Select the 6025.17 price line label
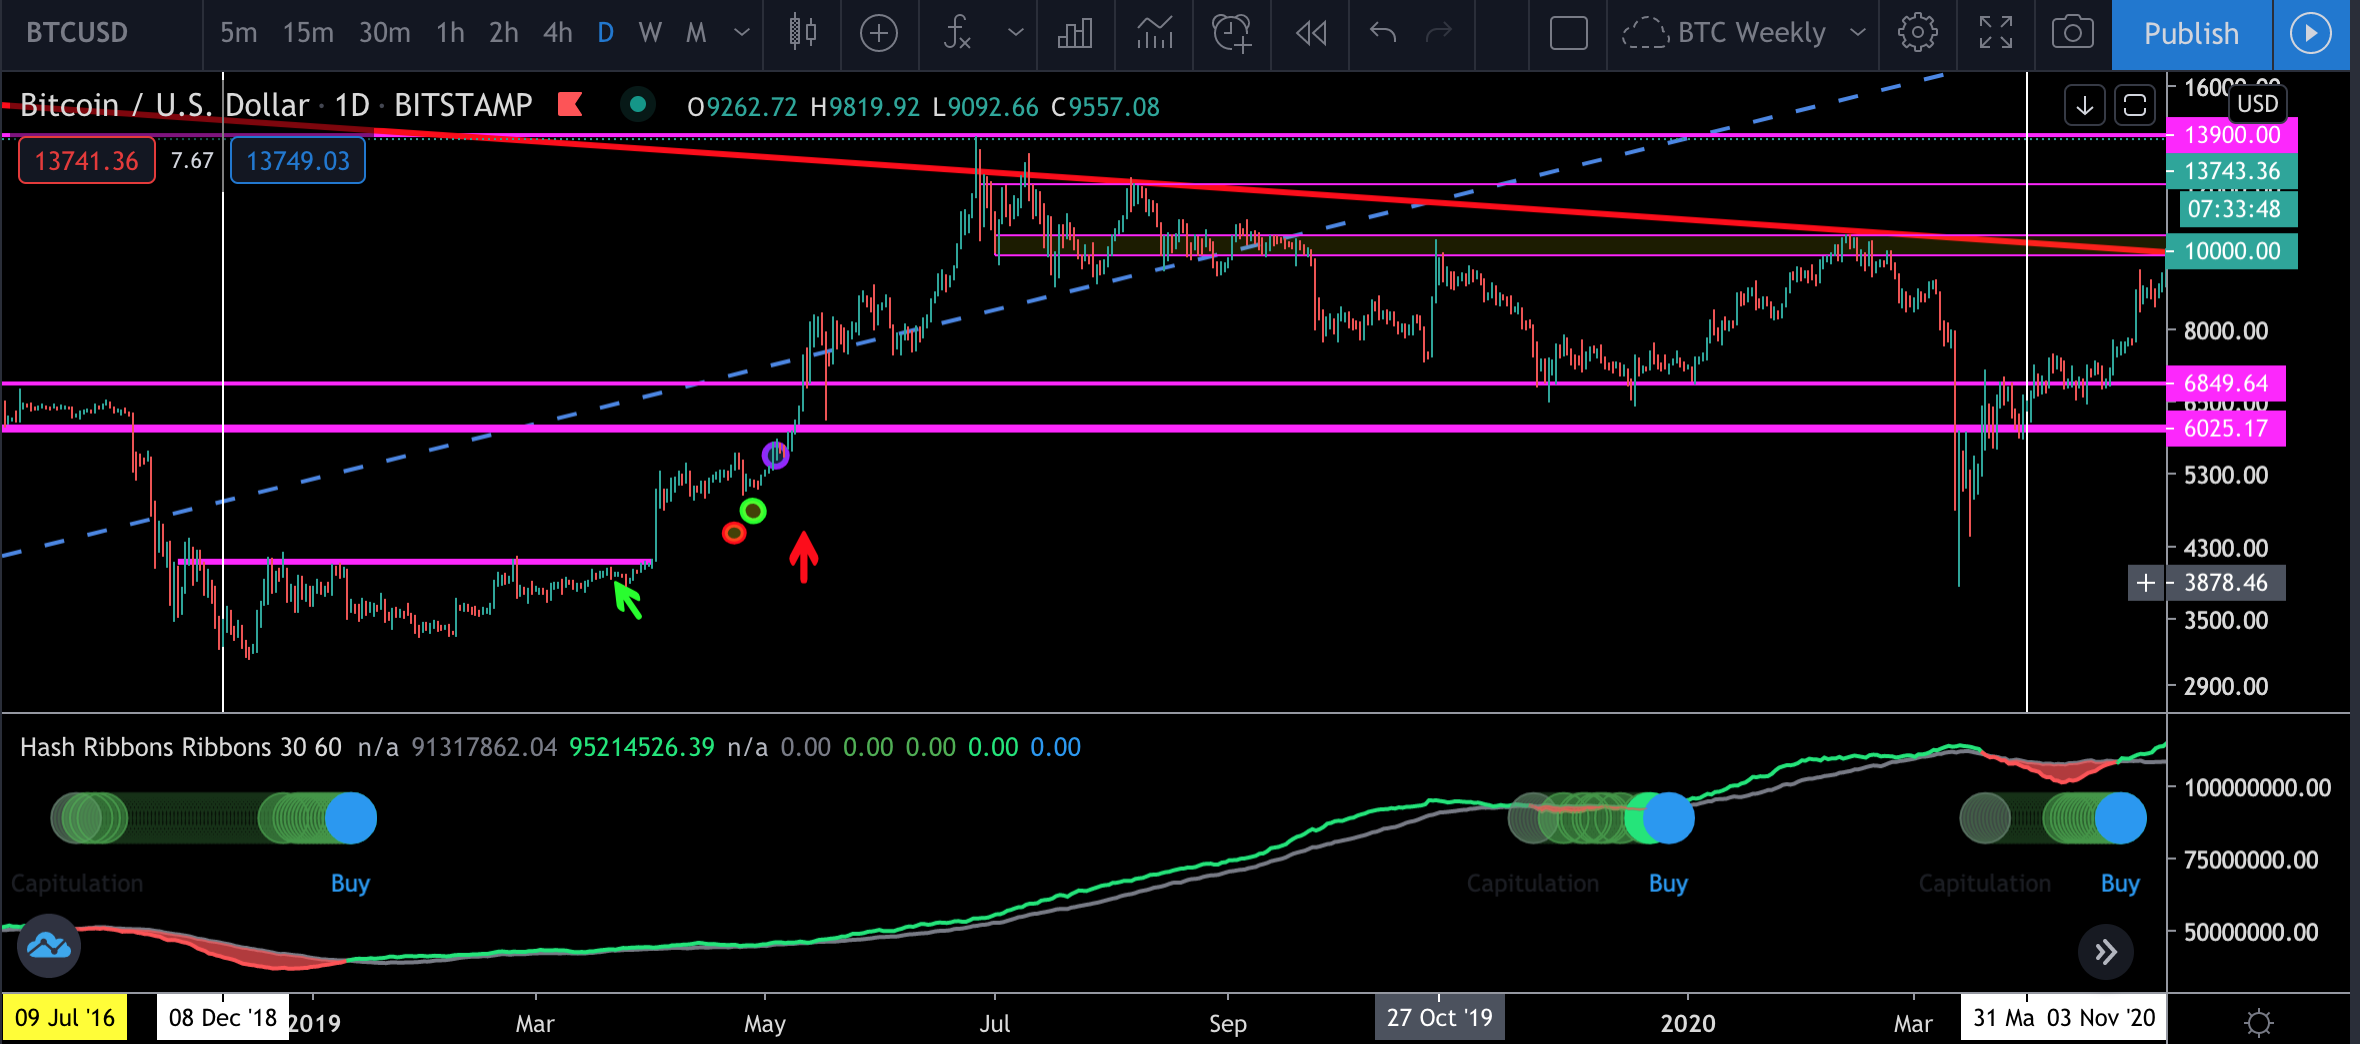Image resolution: width=2360 pixels, height=1044 pixels. (2226, 429)
